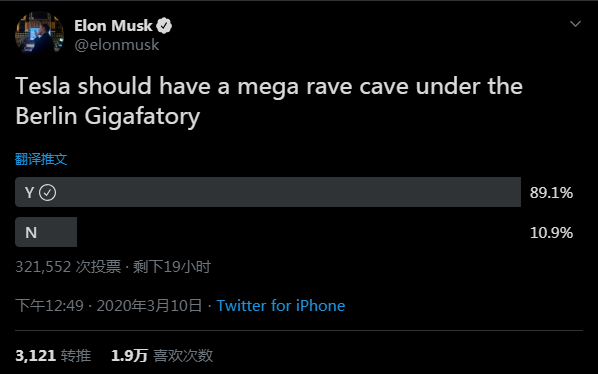598x374 pixels.
Task: View the 3,121 转推 retweets list
Action: click(53, 356)
